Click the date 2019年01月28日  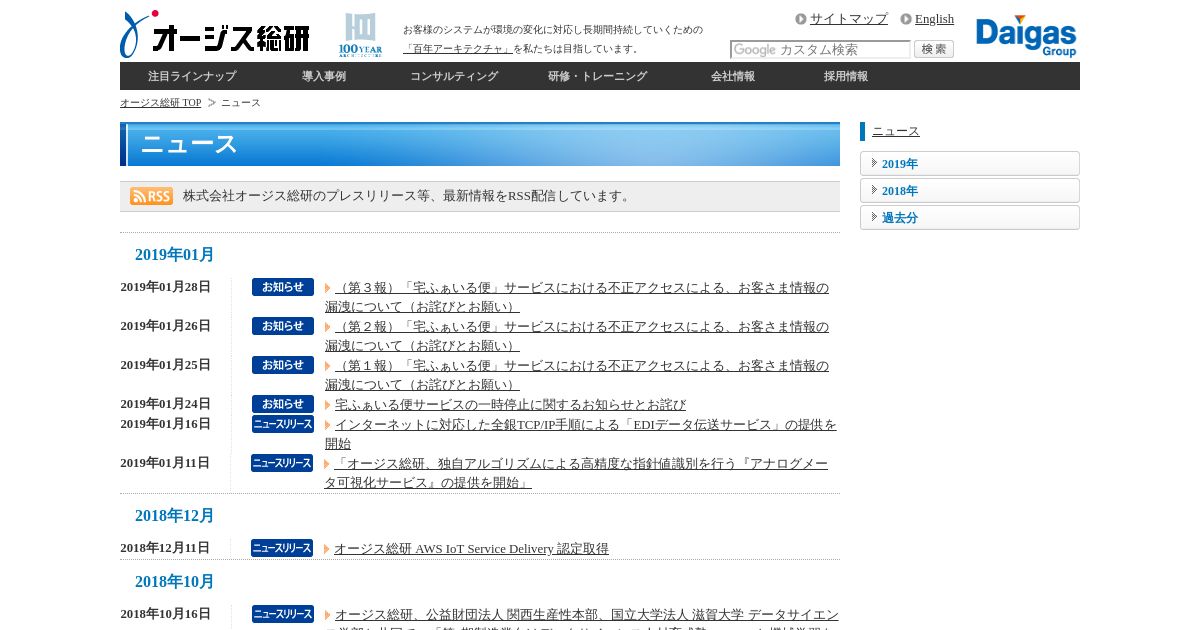click(166, 287)
